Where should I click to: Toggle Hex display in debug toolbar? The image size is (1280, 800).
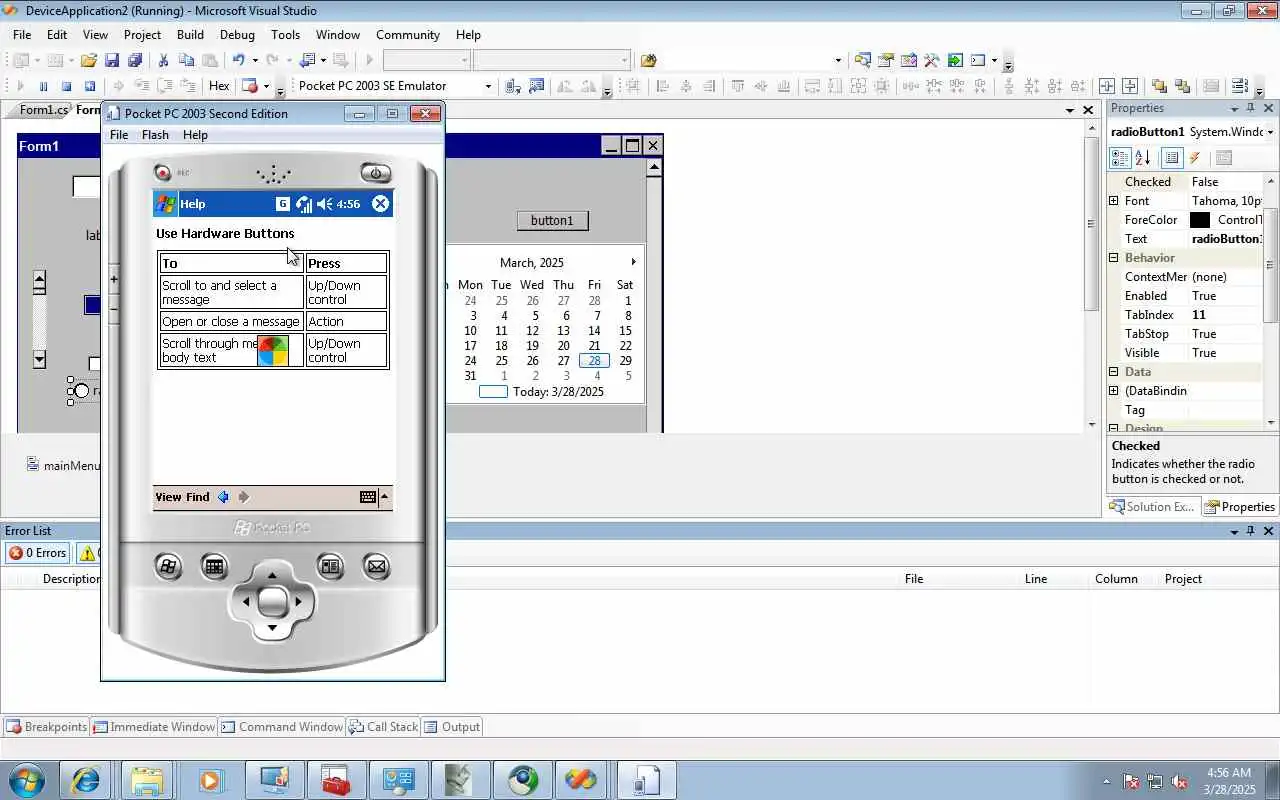click(x=219, y=86)
